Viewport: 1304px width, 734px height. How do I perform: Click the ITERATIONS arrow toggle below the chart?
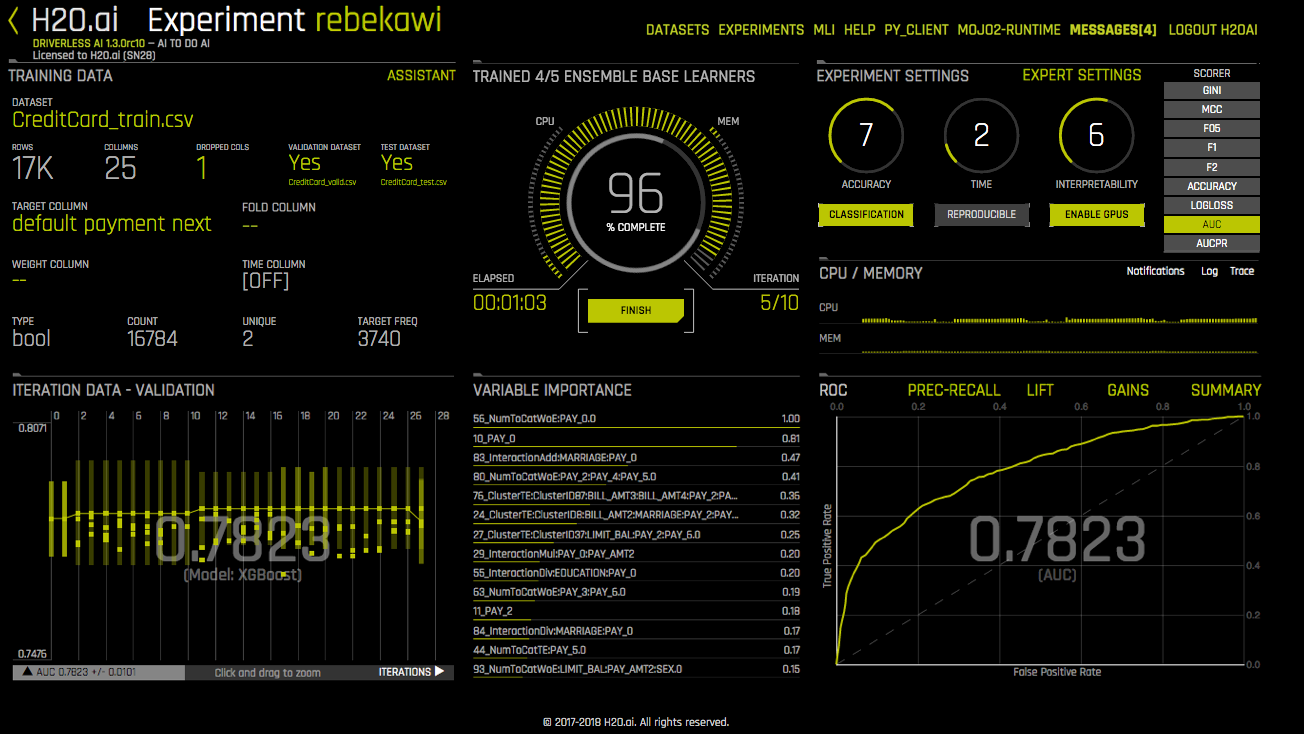pos(411,672)
